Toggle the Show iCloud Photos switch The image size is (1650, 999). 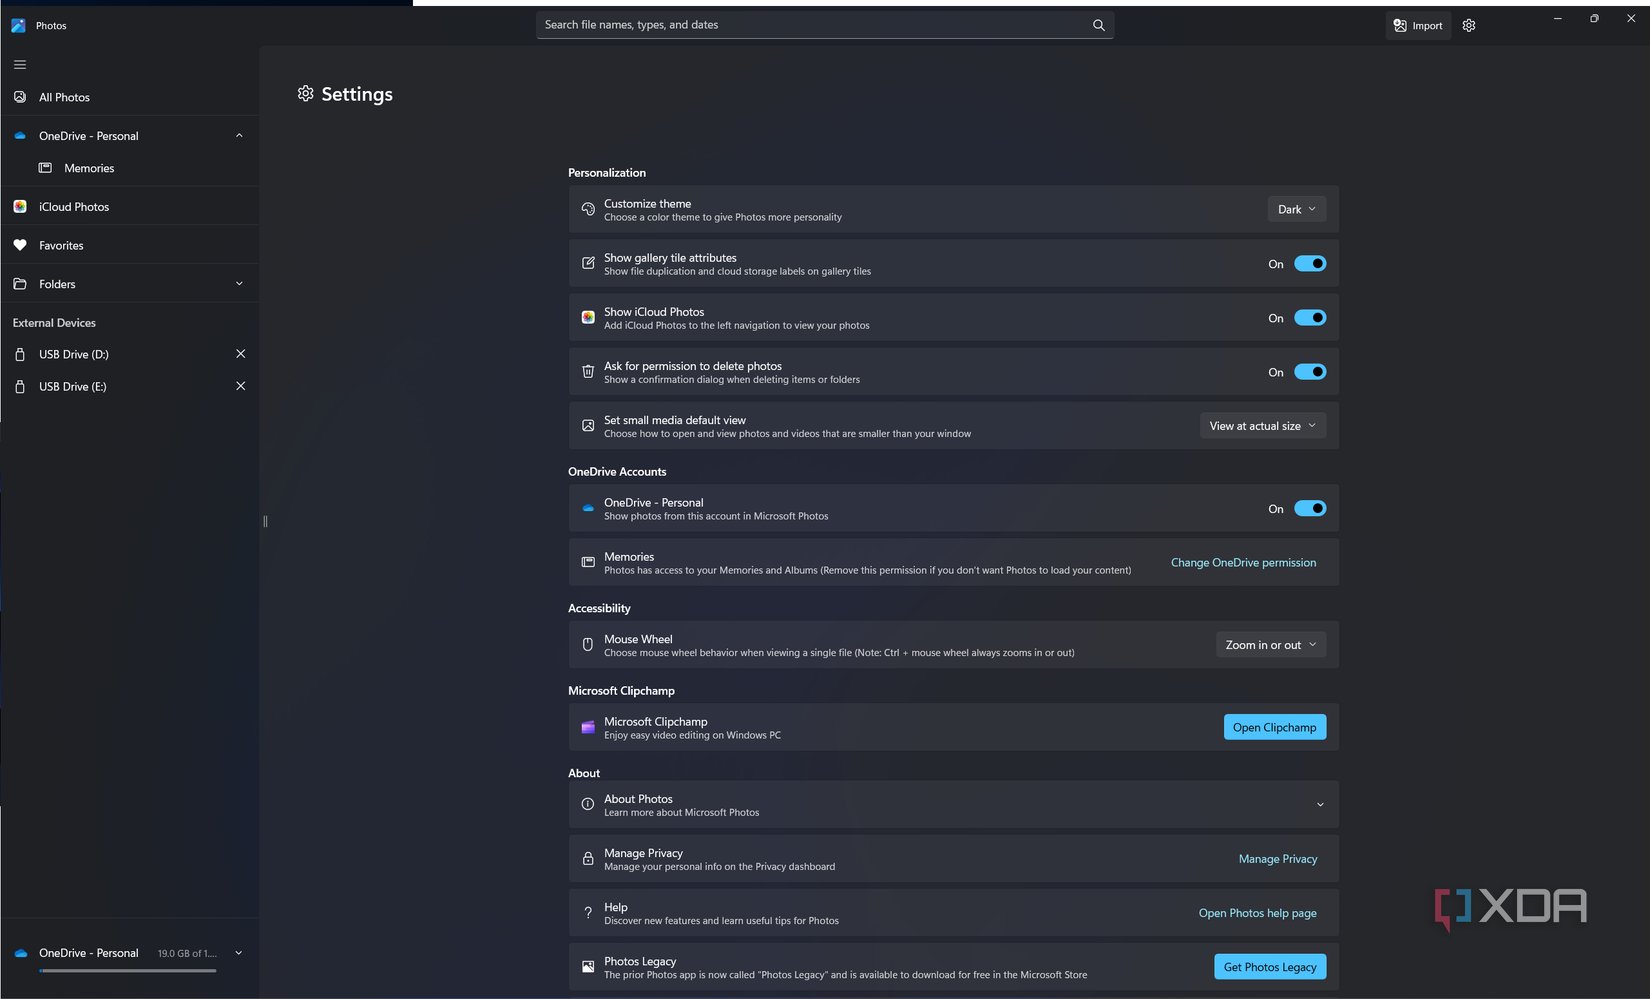(x=1310, y=318)
